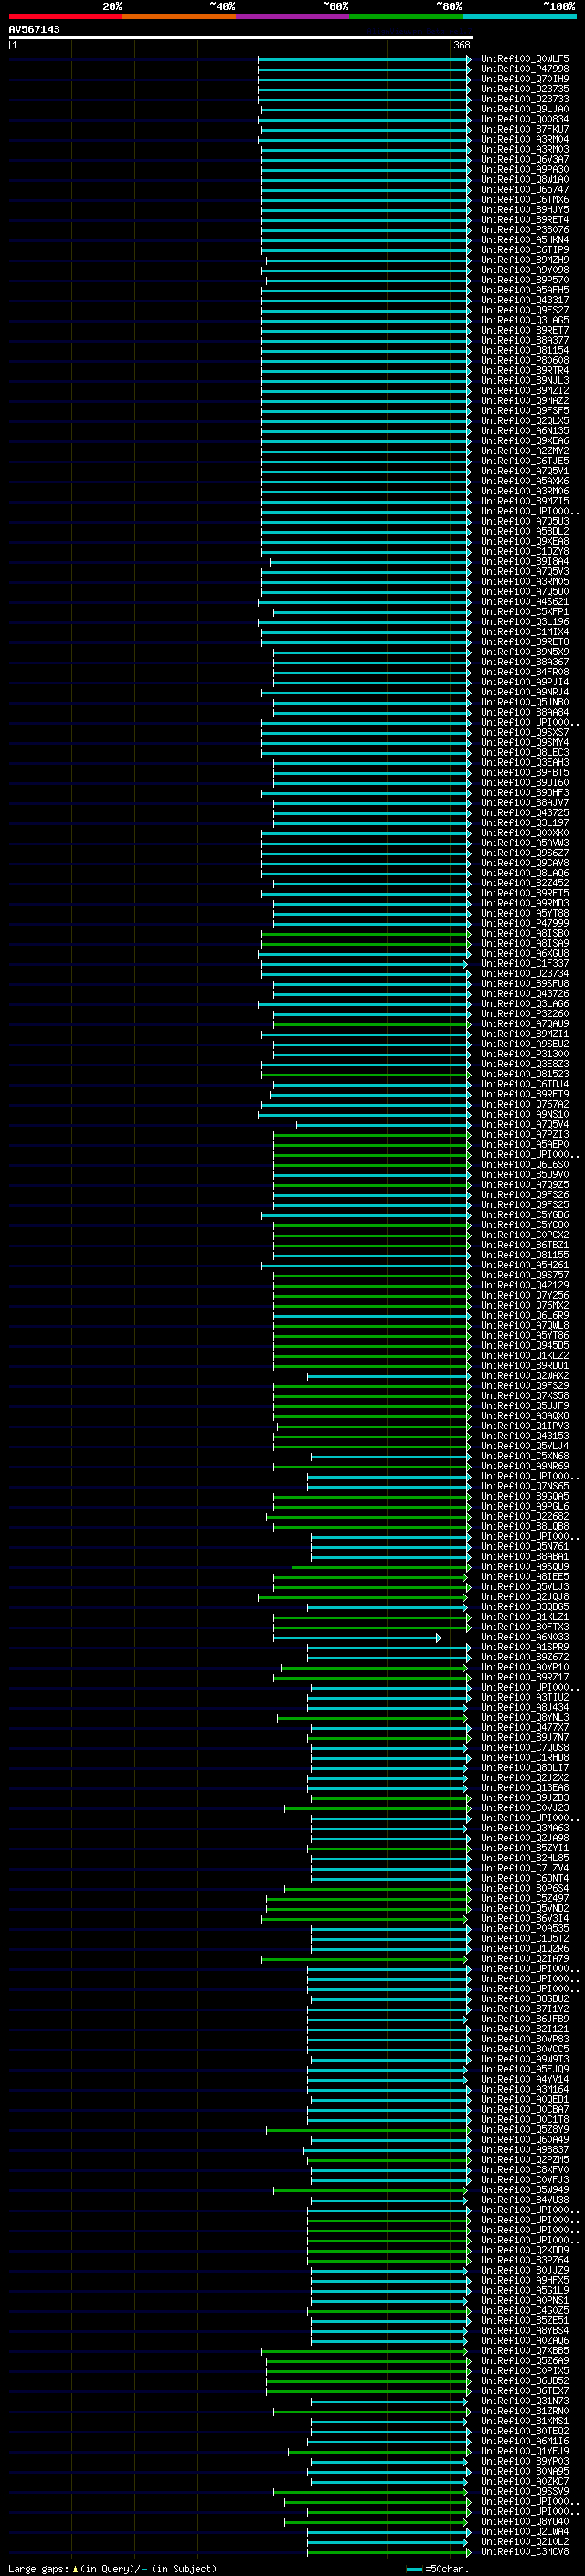Click the hit label UniRef100_C5YGD6
Screen dimensions: 585x2576
click(525, 1215)
